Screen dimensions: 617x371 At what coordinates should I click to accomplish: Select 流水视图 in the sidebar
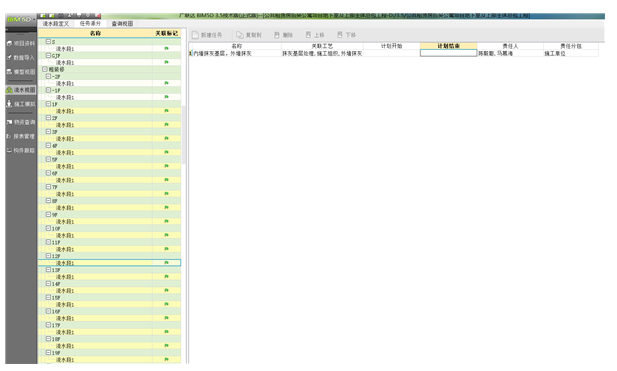coord(21,90)
